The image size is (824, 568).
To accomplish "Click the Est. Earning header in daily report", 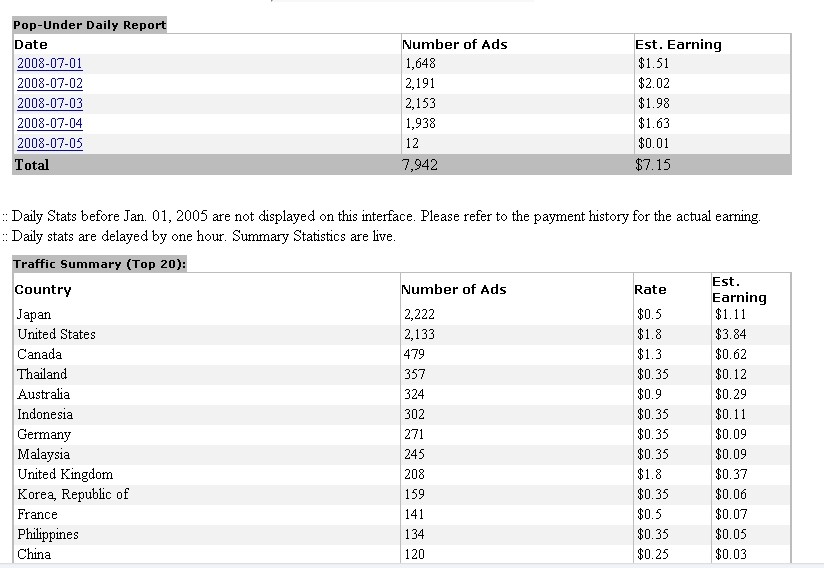I will tap(678, 44).
